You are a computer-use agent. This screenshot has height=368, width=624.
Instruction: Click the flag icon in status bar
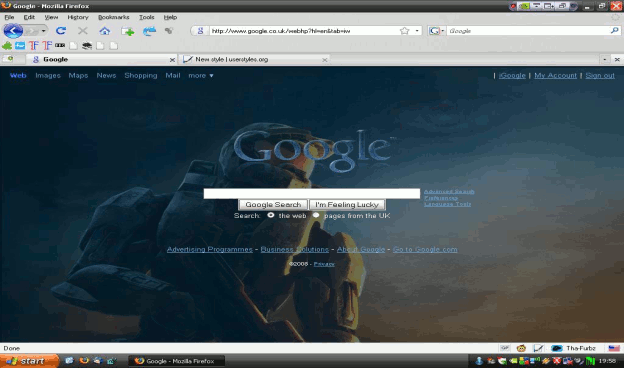pos(614,348)
